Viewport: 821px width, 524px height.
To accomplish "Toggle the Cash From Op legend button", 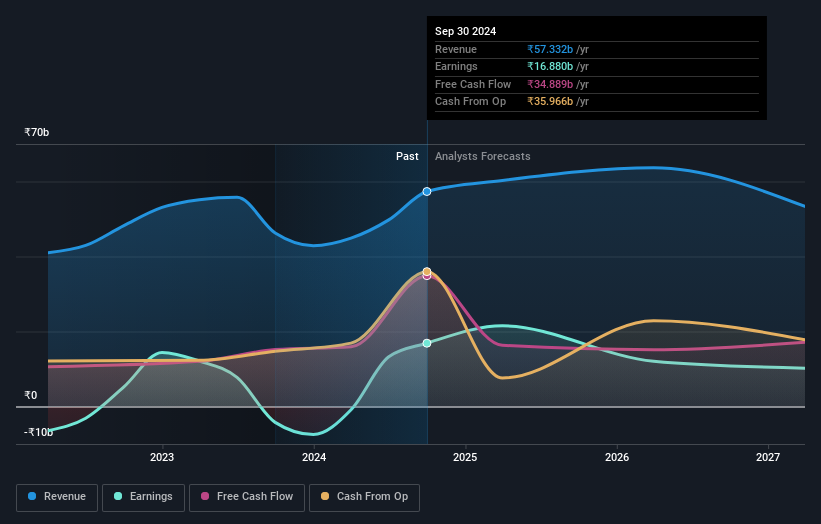I will [x=364, y=497].
